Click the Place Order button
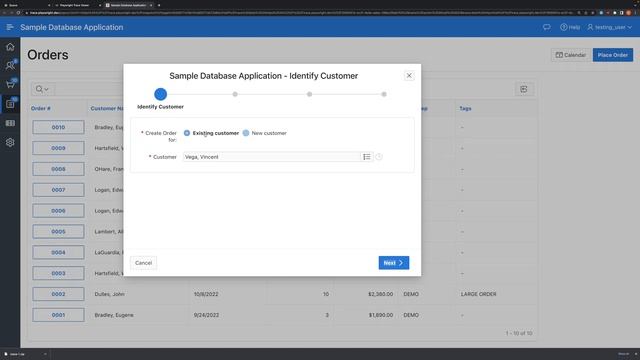This screenshot has width=640, height=360. click(x=613, y=55)
